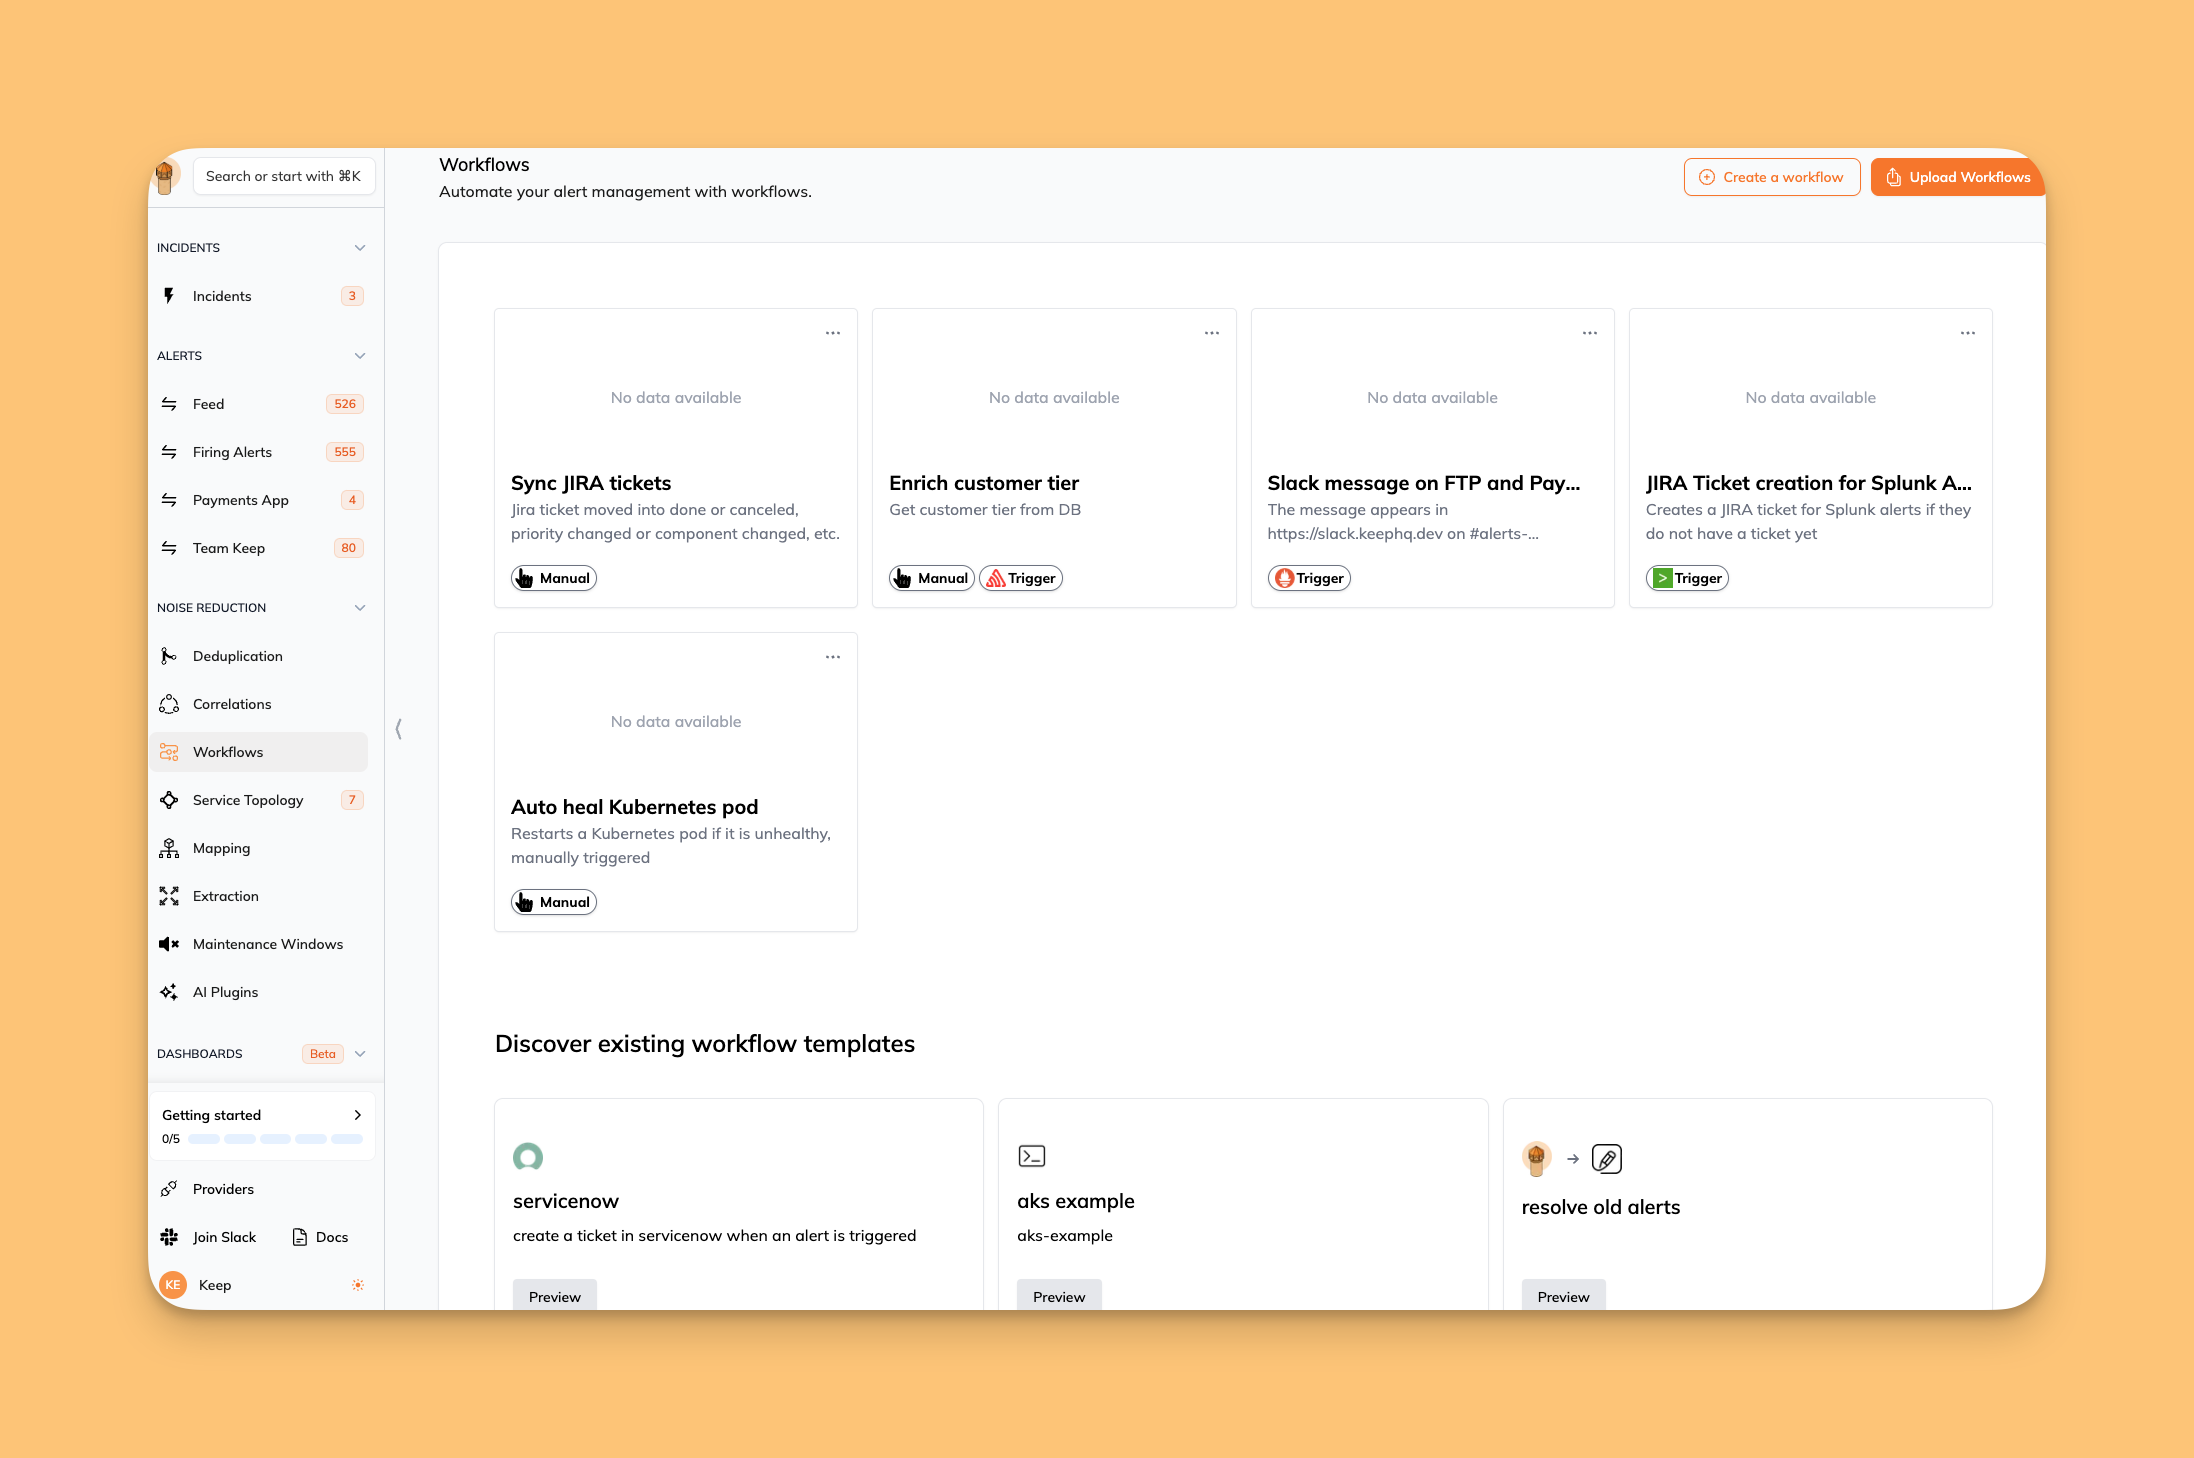Click the AI Plugins sparkle icon

click(169, 992)
